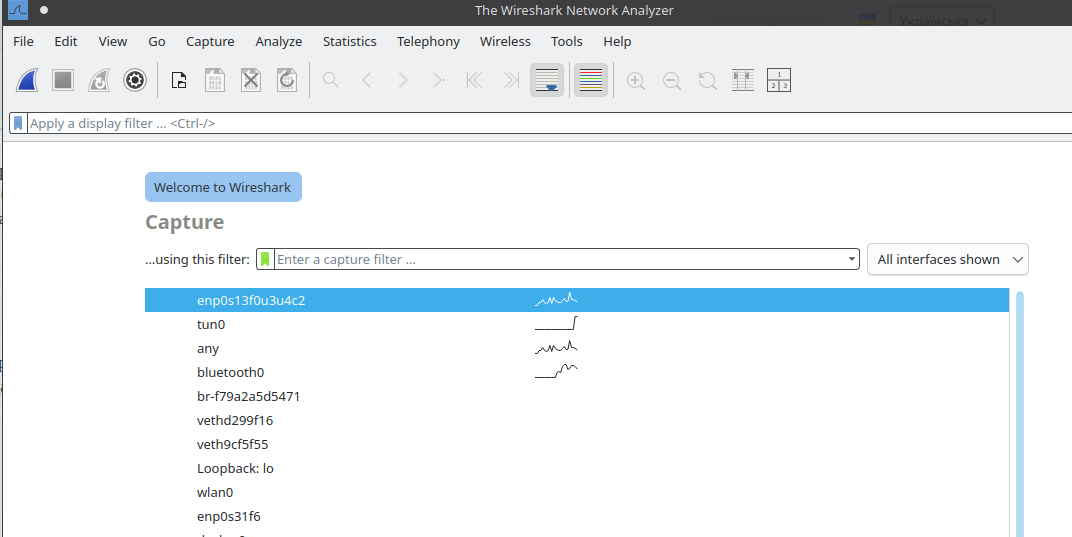Zoom in the main window text
Image resolution: width=1072 pixels, height=537 pixels.
coord(636,81)
